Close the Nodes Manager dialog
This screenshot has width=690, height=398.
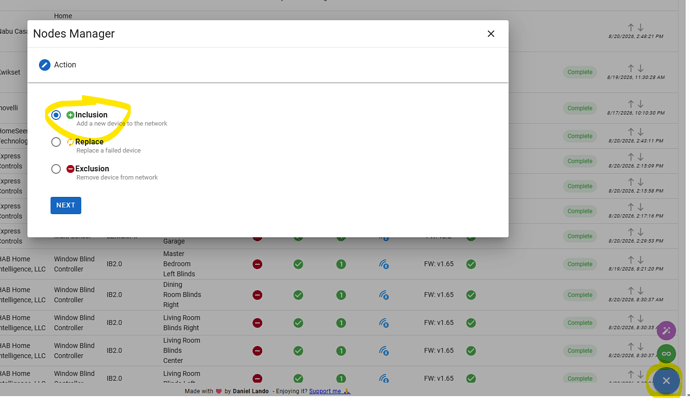(x=491, y=34)
